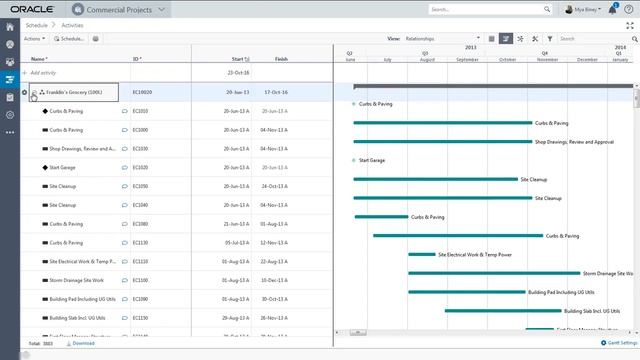Click the second sidebar icon below Home
The image size is (640, 360).
pos(10,44)
